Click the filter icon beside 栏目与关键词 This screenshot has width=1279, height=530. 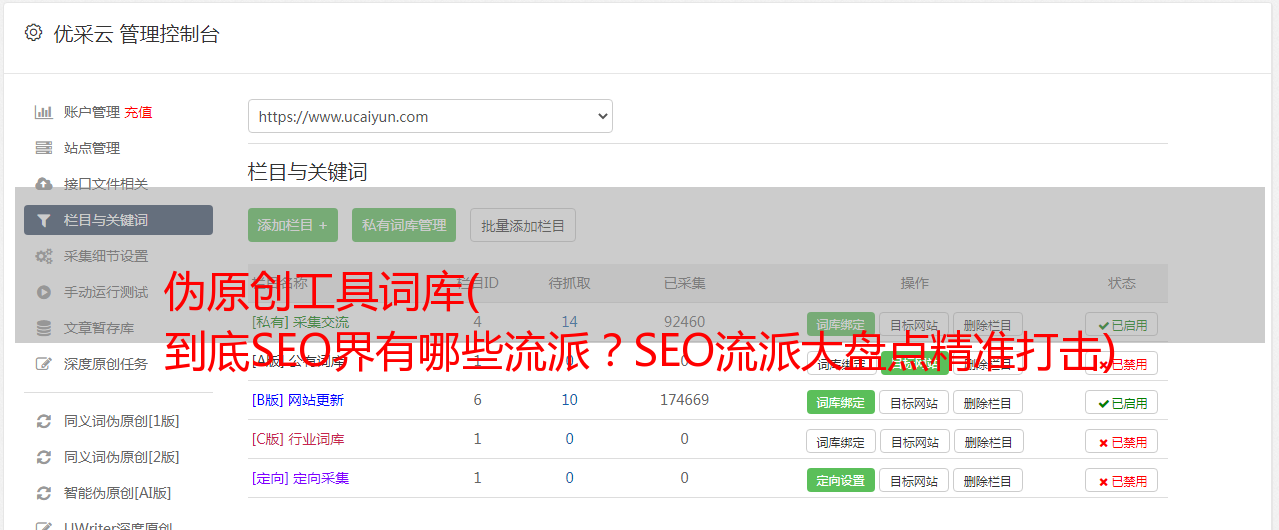(43, 220)
